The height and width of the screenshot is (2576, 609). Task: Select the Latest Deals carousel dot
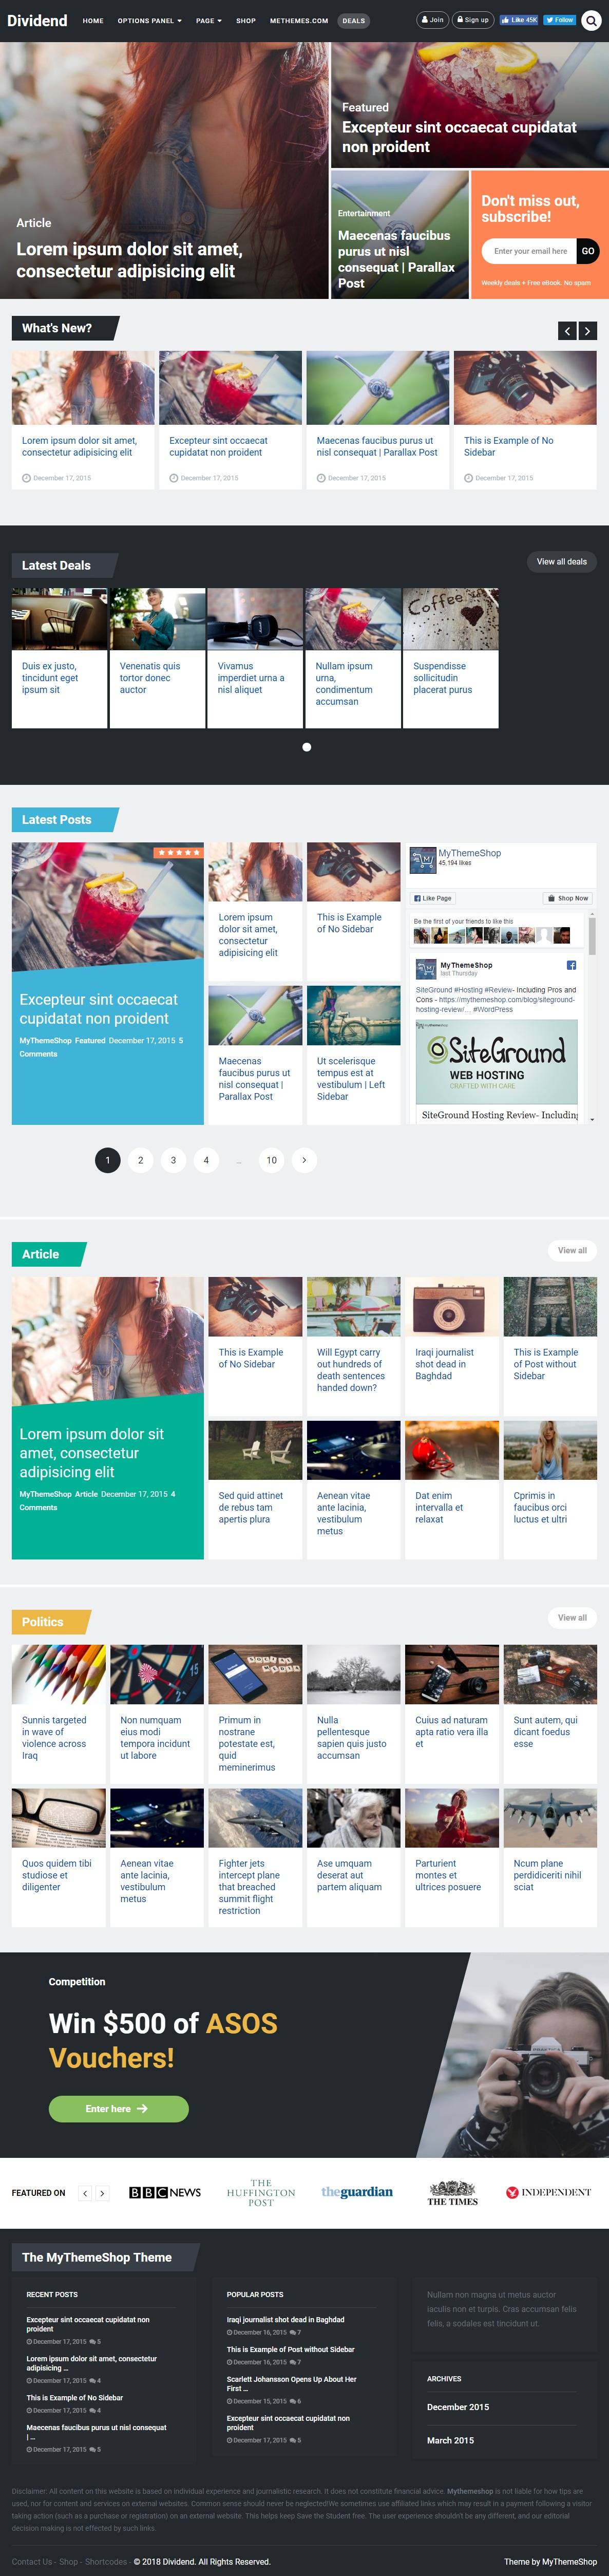tap(306, 747)
